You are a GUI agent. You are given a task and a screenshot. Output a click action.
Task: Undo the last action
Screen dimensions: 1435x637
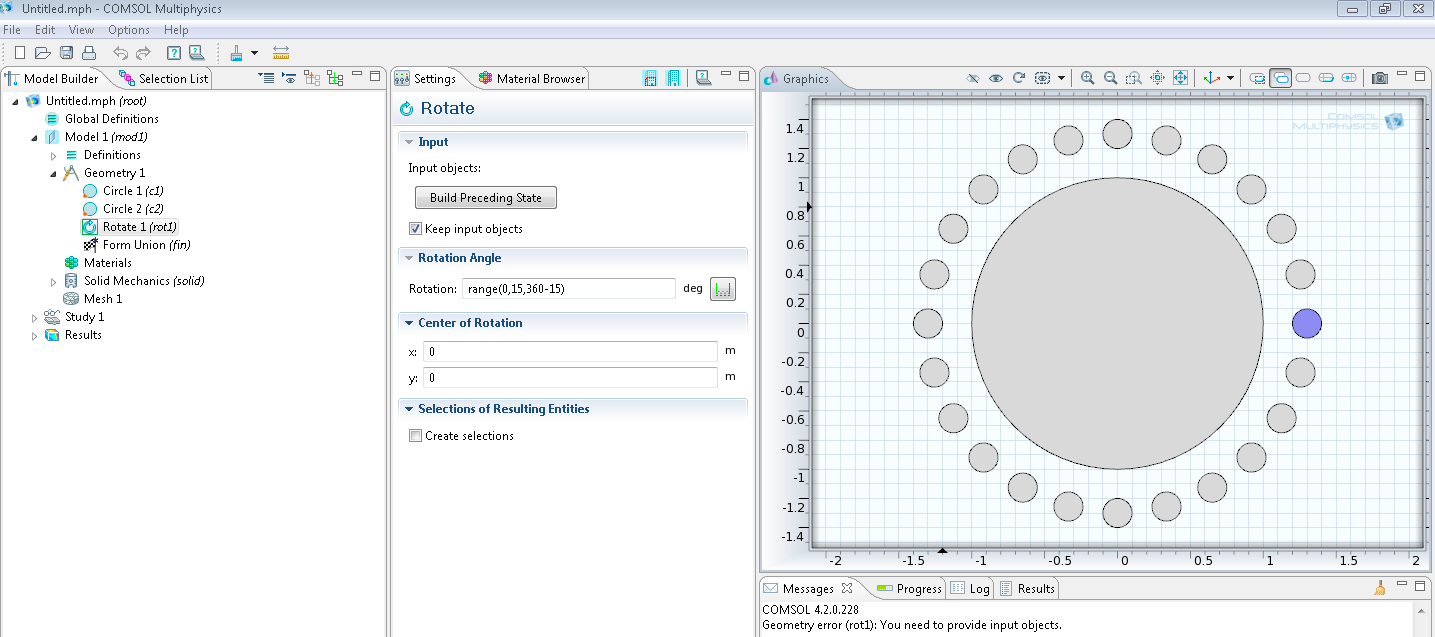(121, 53)
